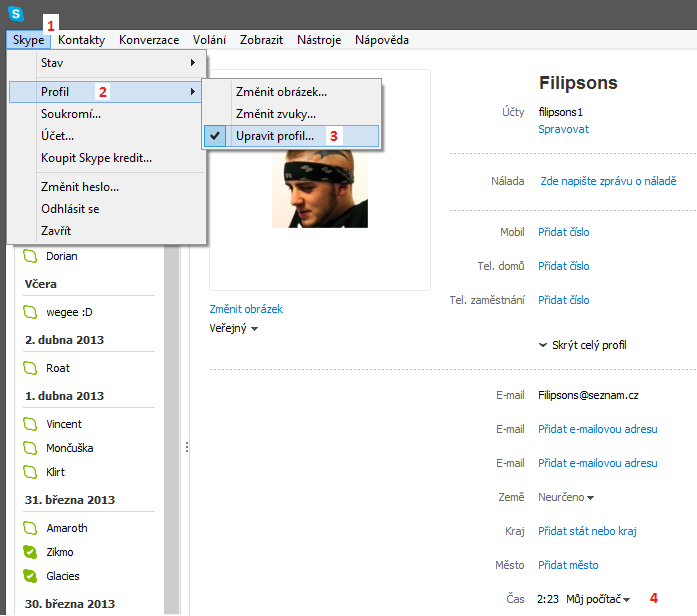Click the status icon next to Dorian
The image size is (697, 616).
[x=33, y=256]
